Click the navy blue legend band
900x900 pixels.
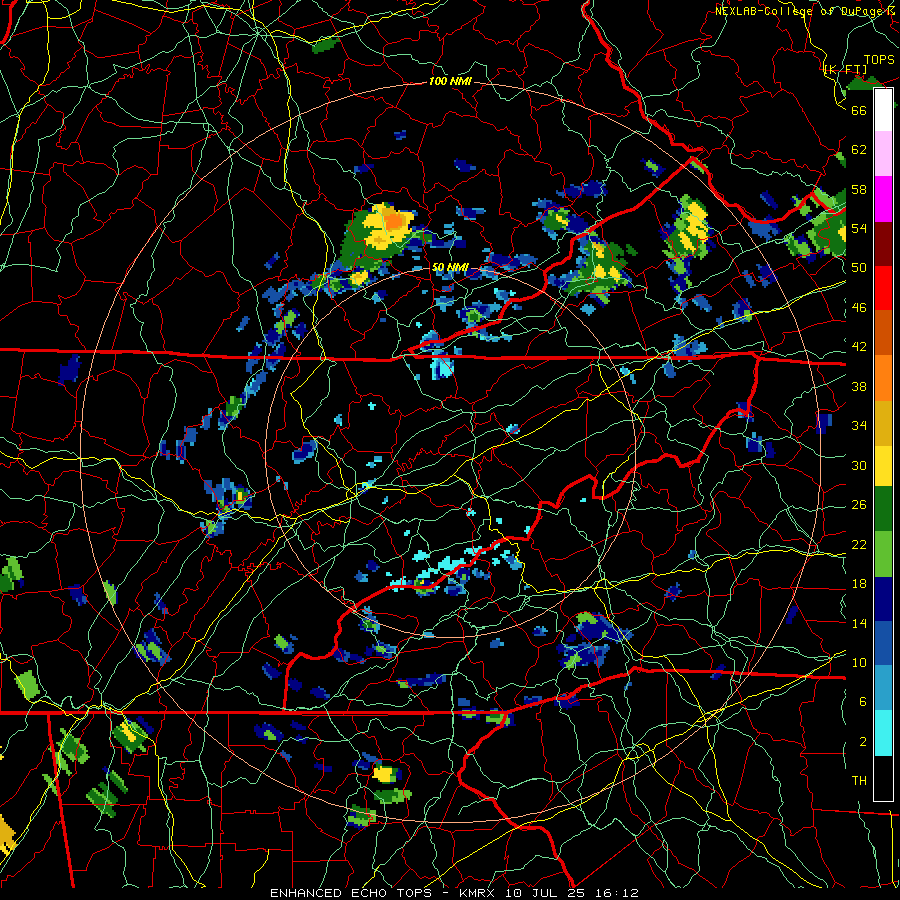[883, 599]
